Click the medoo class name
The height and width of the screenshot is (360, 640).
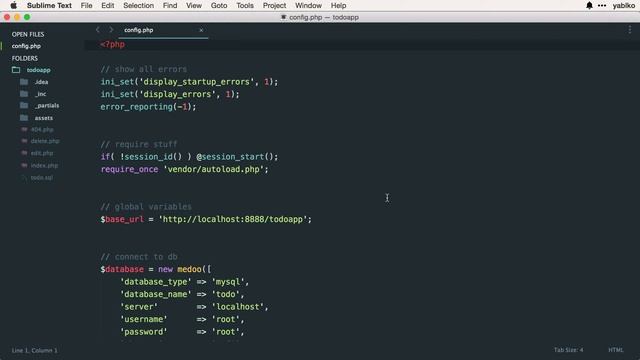pos(189,269)
